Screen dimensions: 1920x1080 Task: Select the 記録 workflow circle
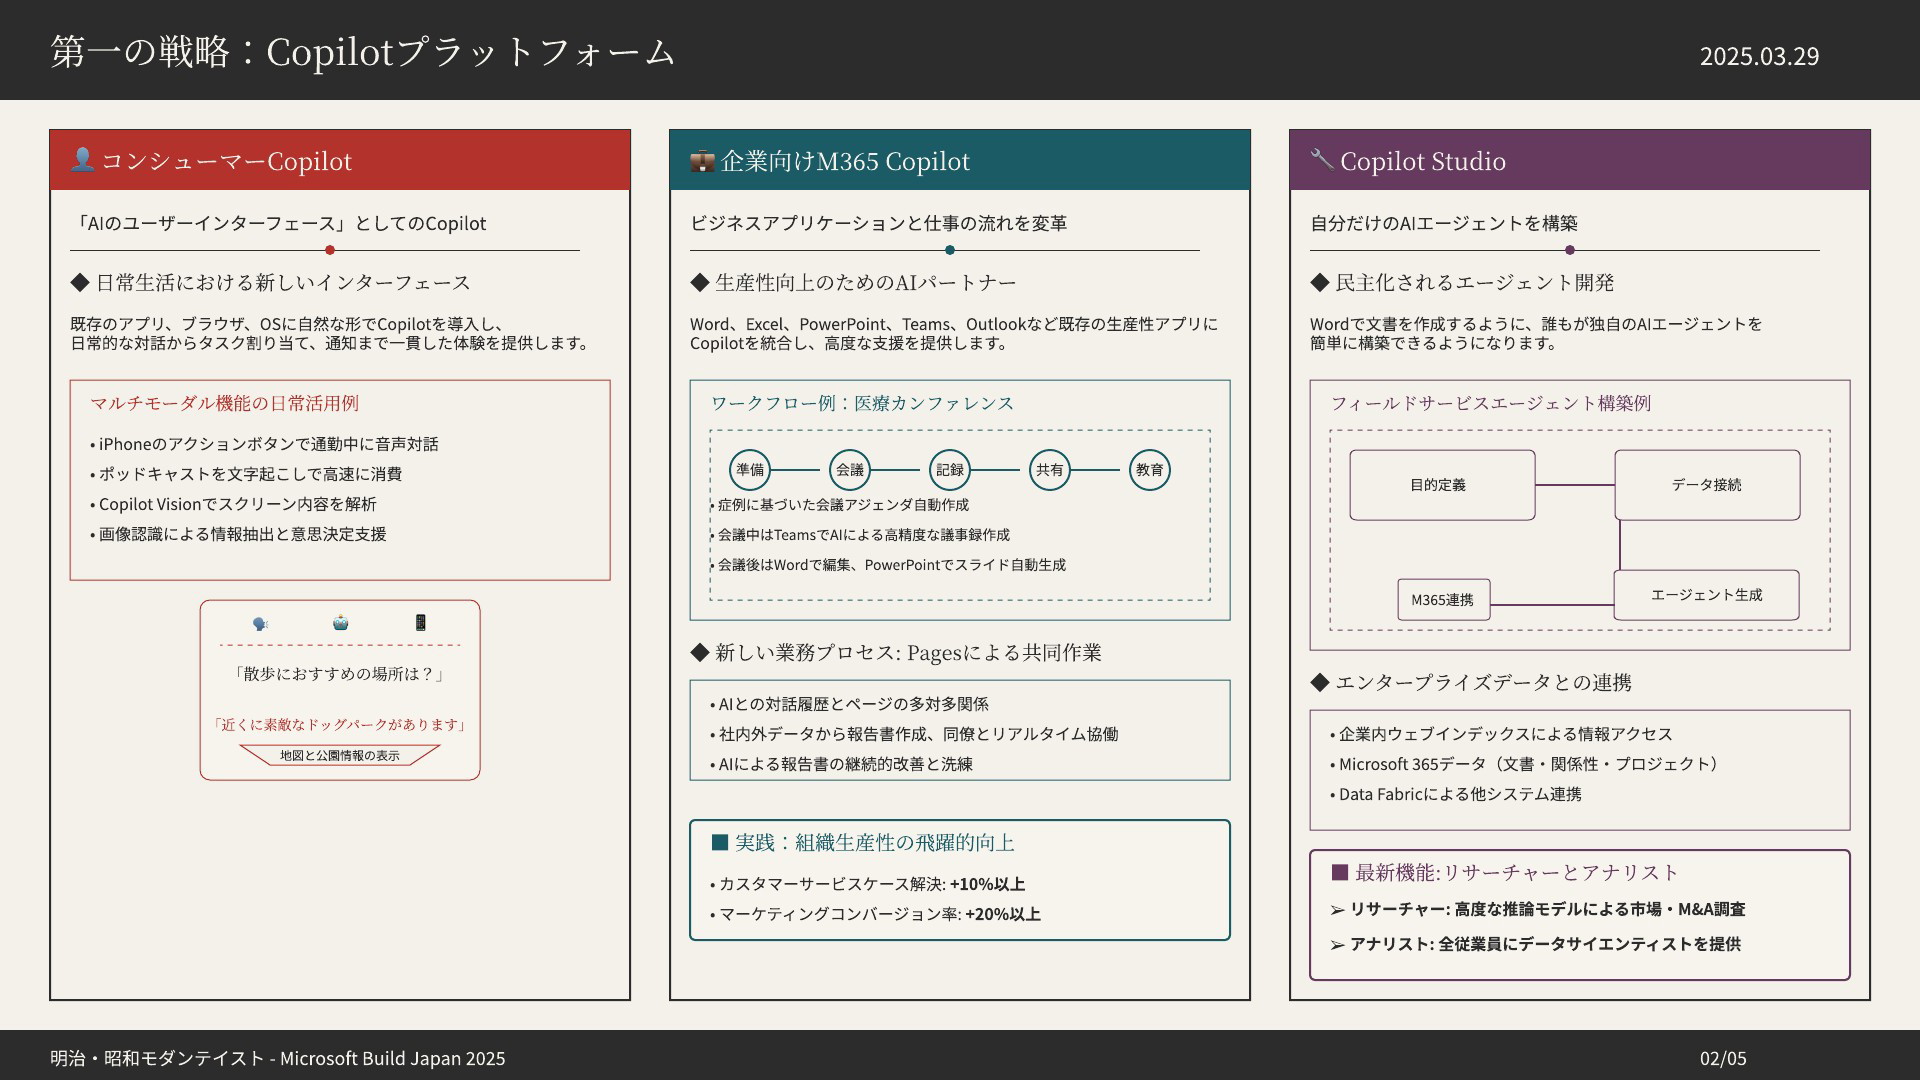coord(950,469)
